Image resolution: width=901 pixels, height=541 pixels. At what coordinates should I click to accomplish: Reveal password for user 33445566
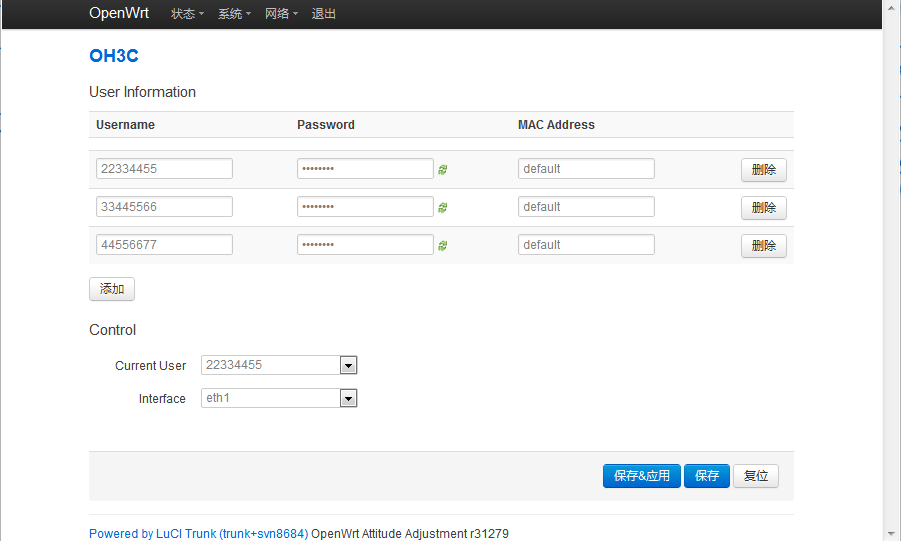click(442, 208)
